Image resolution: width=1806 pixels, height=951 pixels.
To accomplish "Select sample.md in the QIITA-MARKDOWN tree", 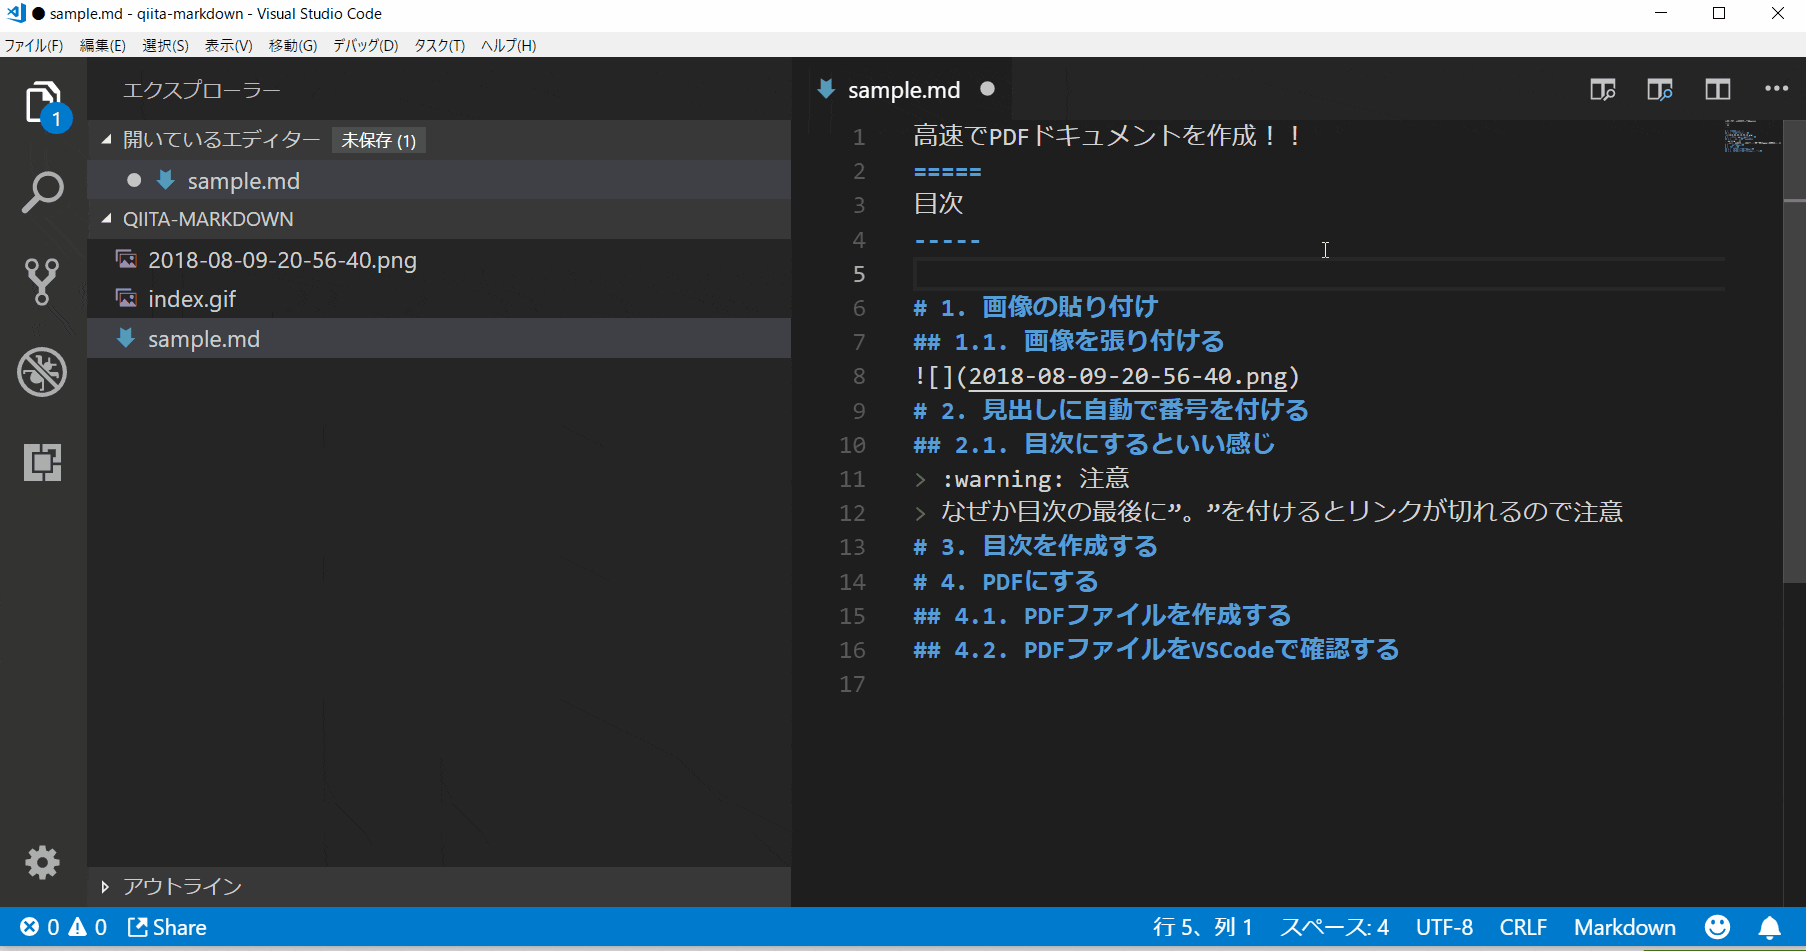I will click(439, 338).
